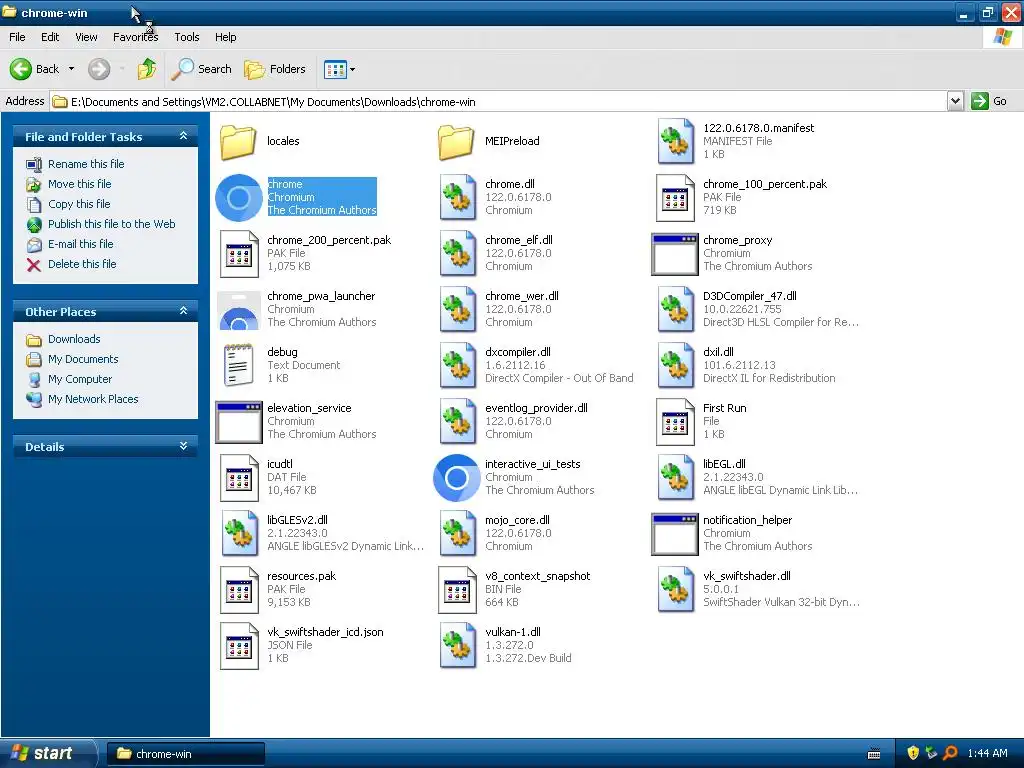Open the Views dropdown button

tap(340, 69)
